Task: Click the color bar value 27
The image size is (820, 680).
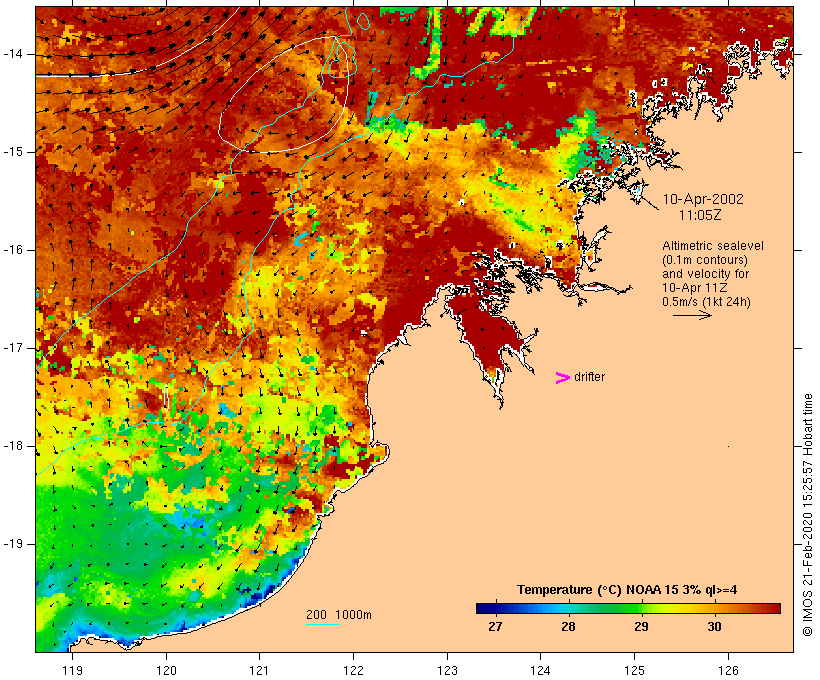Action: coord(495,627)
